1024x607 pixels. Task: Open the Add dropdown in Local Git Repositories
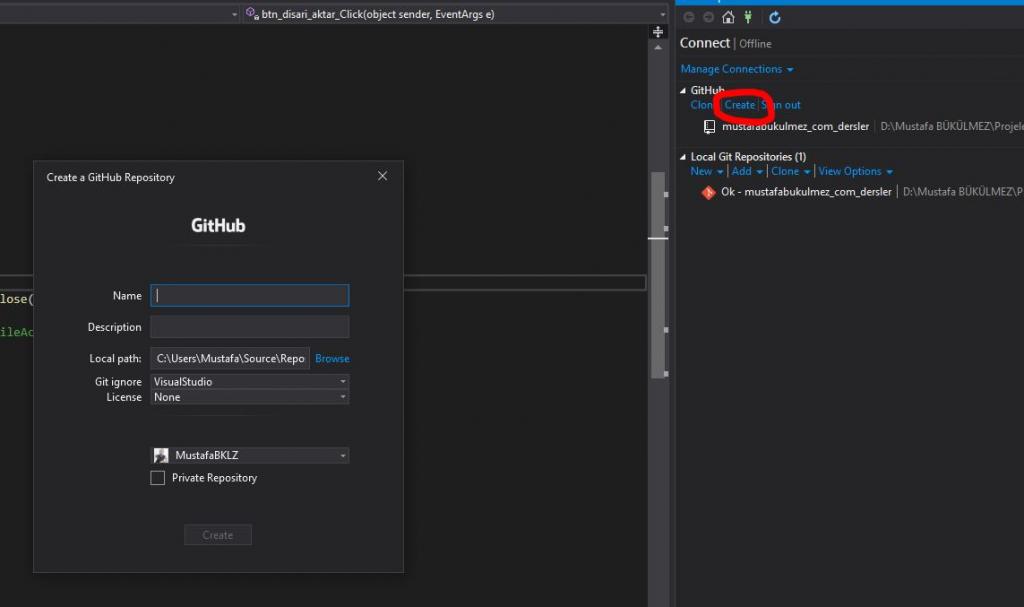pos(745,171)
